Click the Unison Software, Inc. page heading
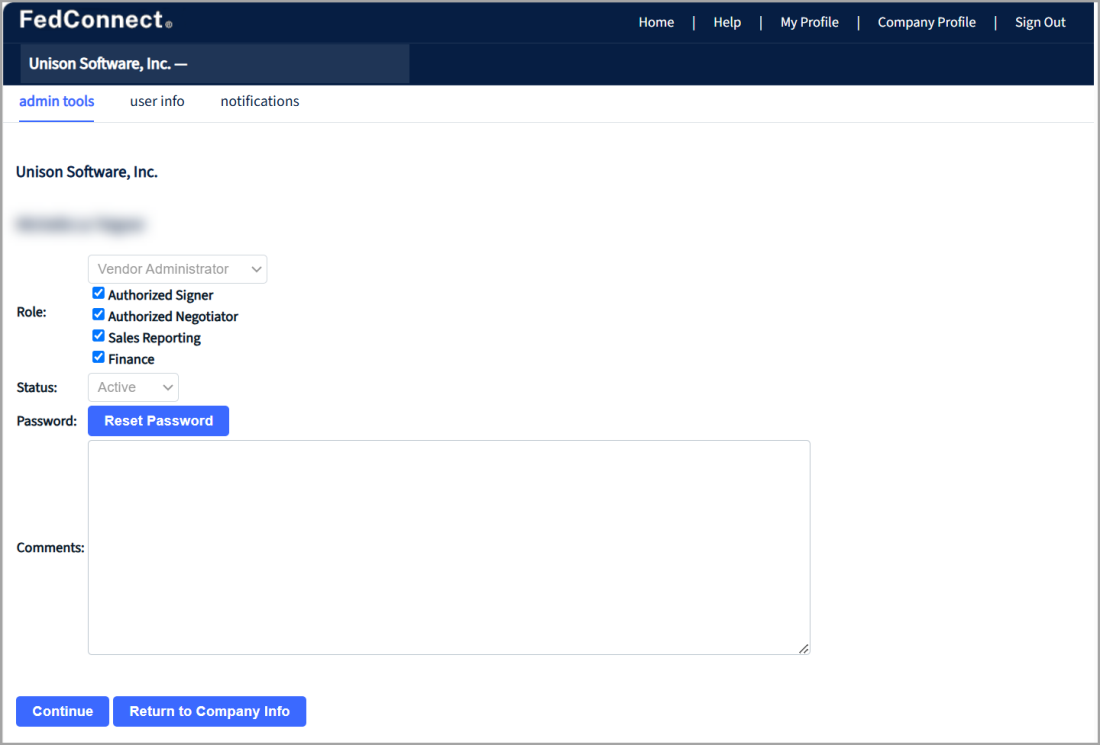Viewport: 1100px width, 745px height. click(x=87, y=172)
